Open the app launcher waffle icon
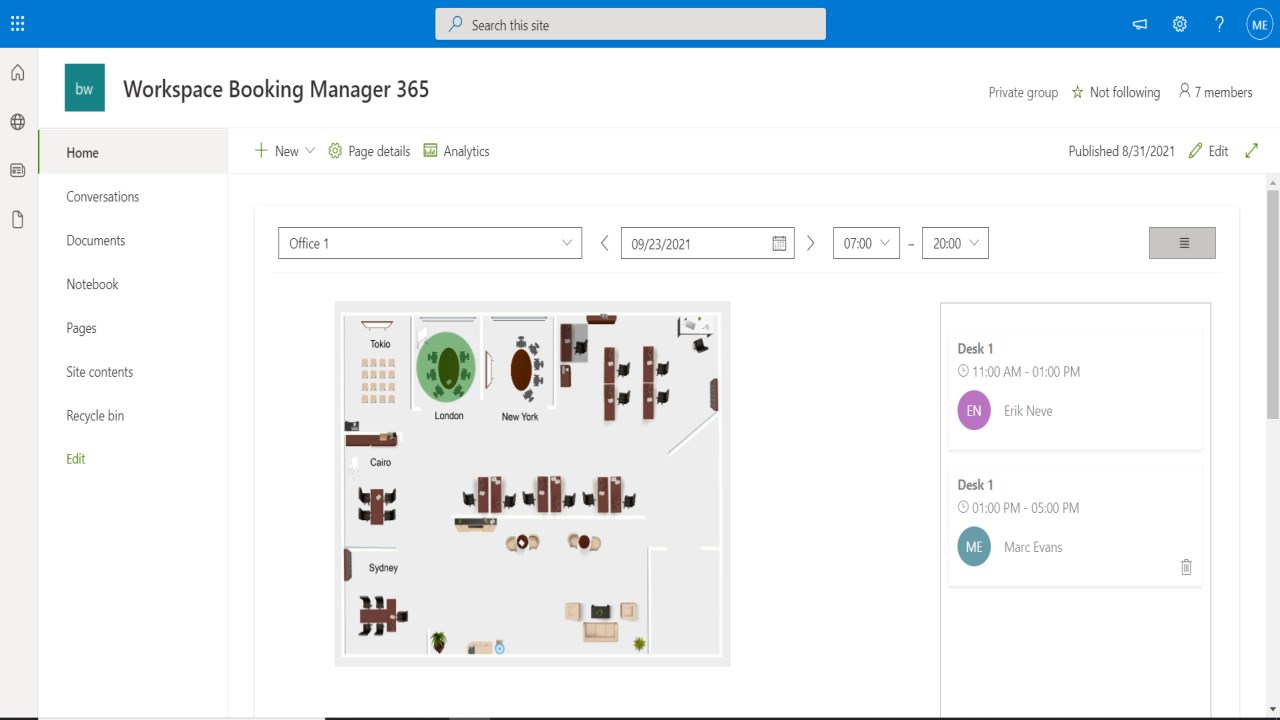This screenshot has width=1280, height=720. click(18, 24)
